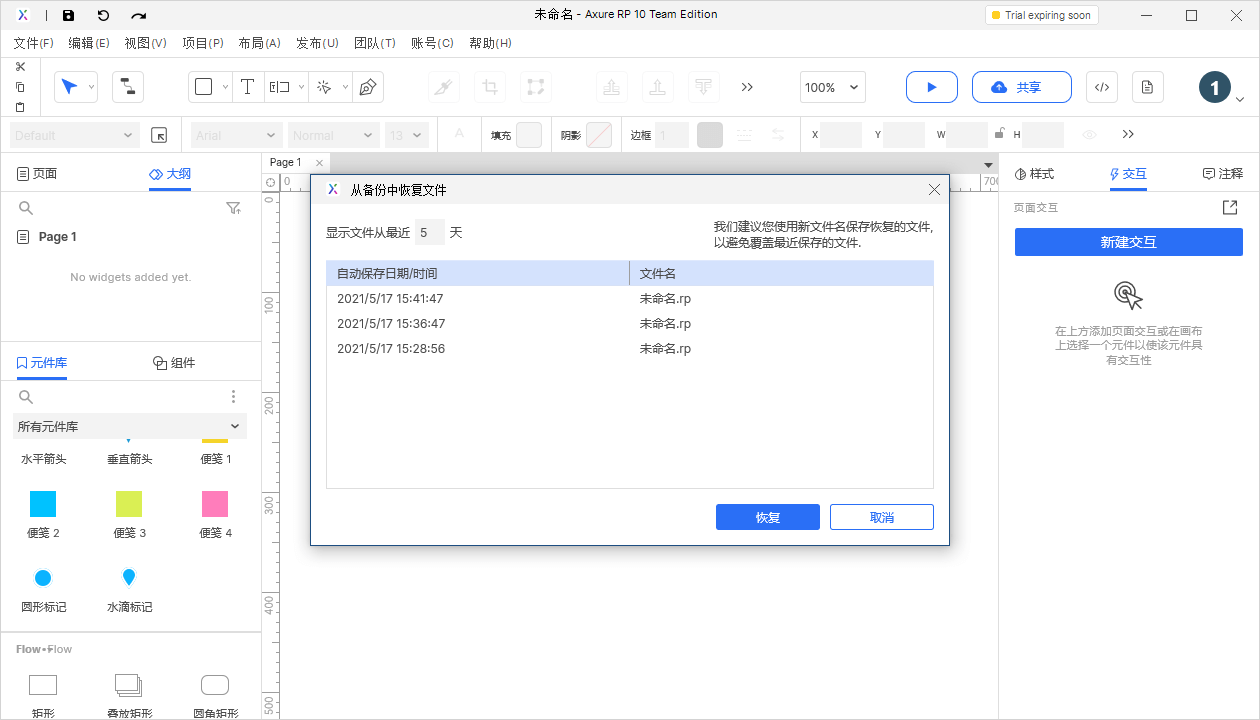1260x720 pixels.
Task: Open the selection tool mode dropdown arrow
Action: point(91,87)
